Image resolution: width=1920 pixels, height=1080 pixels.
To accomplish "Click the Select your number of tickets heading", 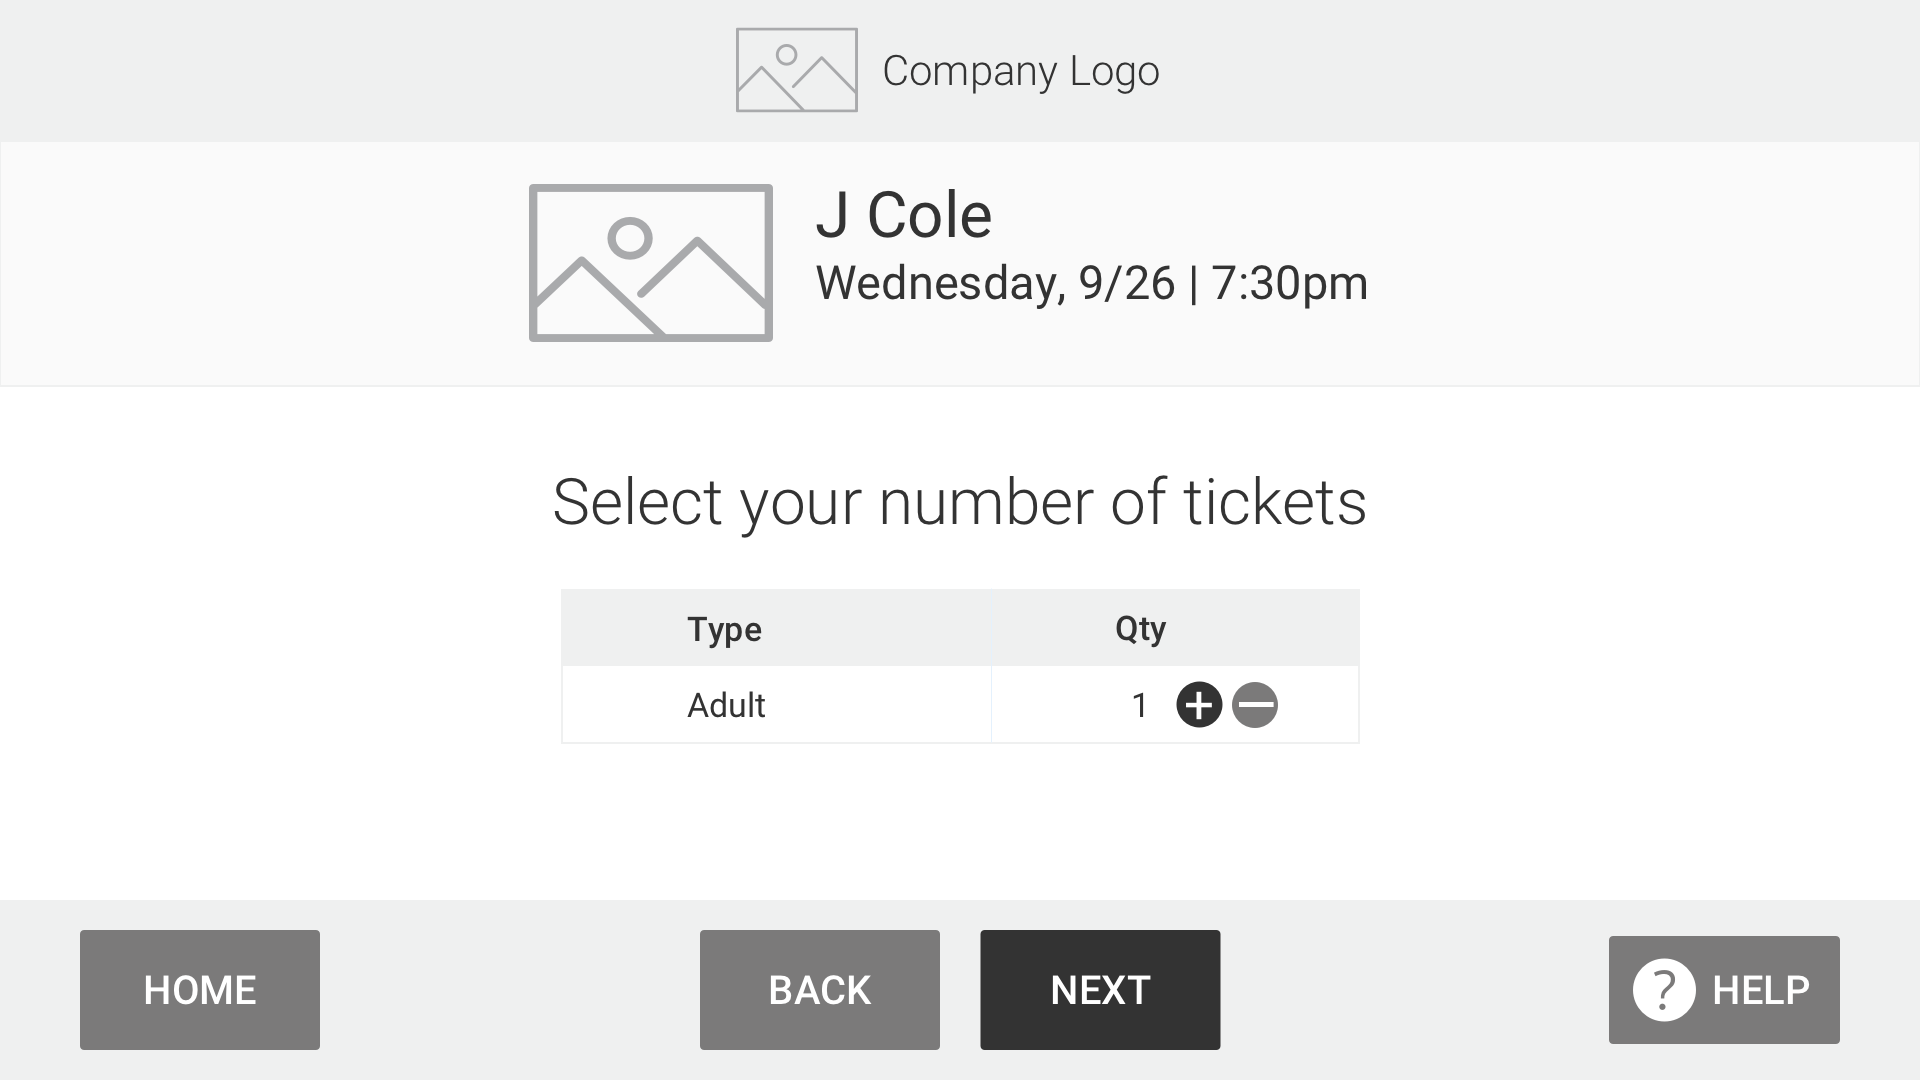I will (x=960, y=502).
